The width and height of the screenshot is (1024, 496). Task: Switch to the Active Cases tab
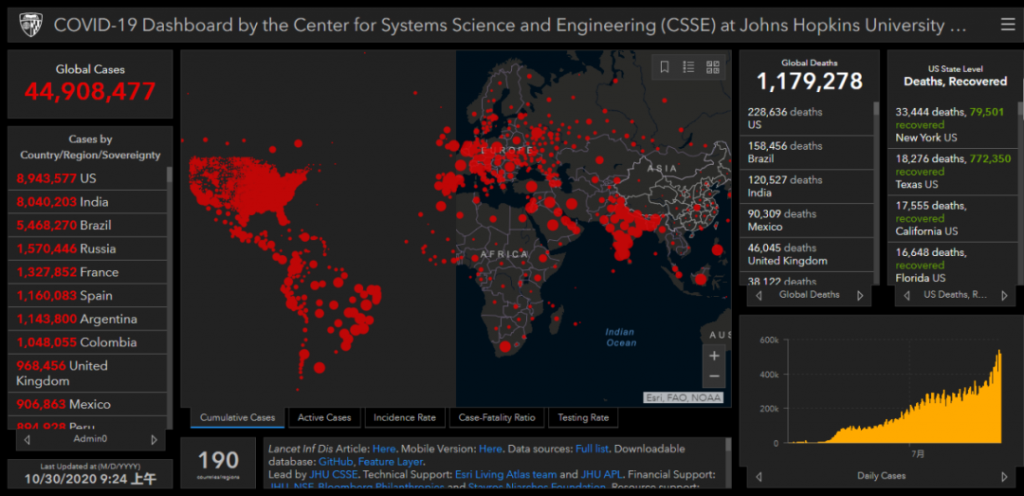point(325,418)
